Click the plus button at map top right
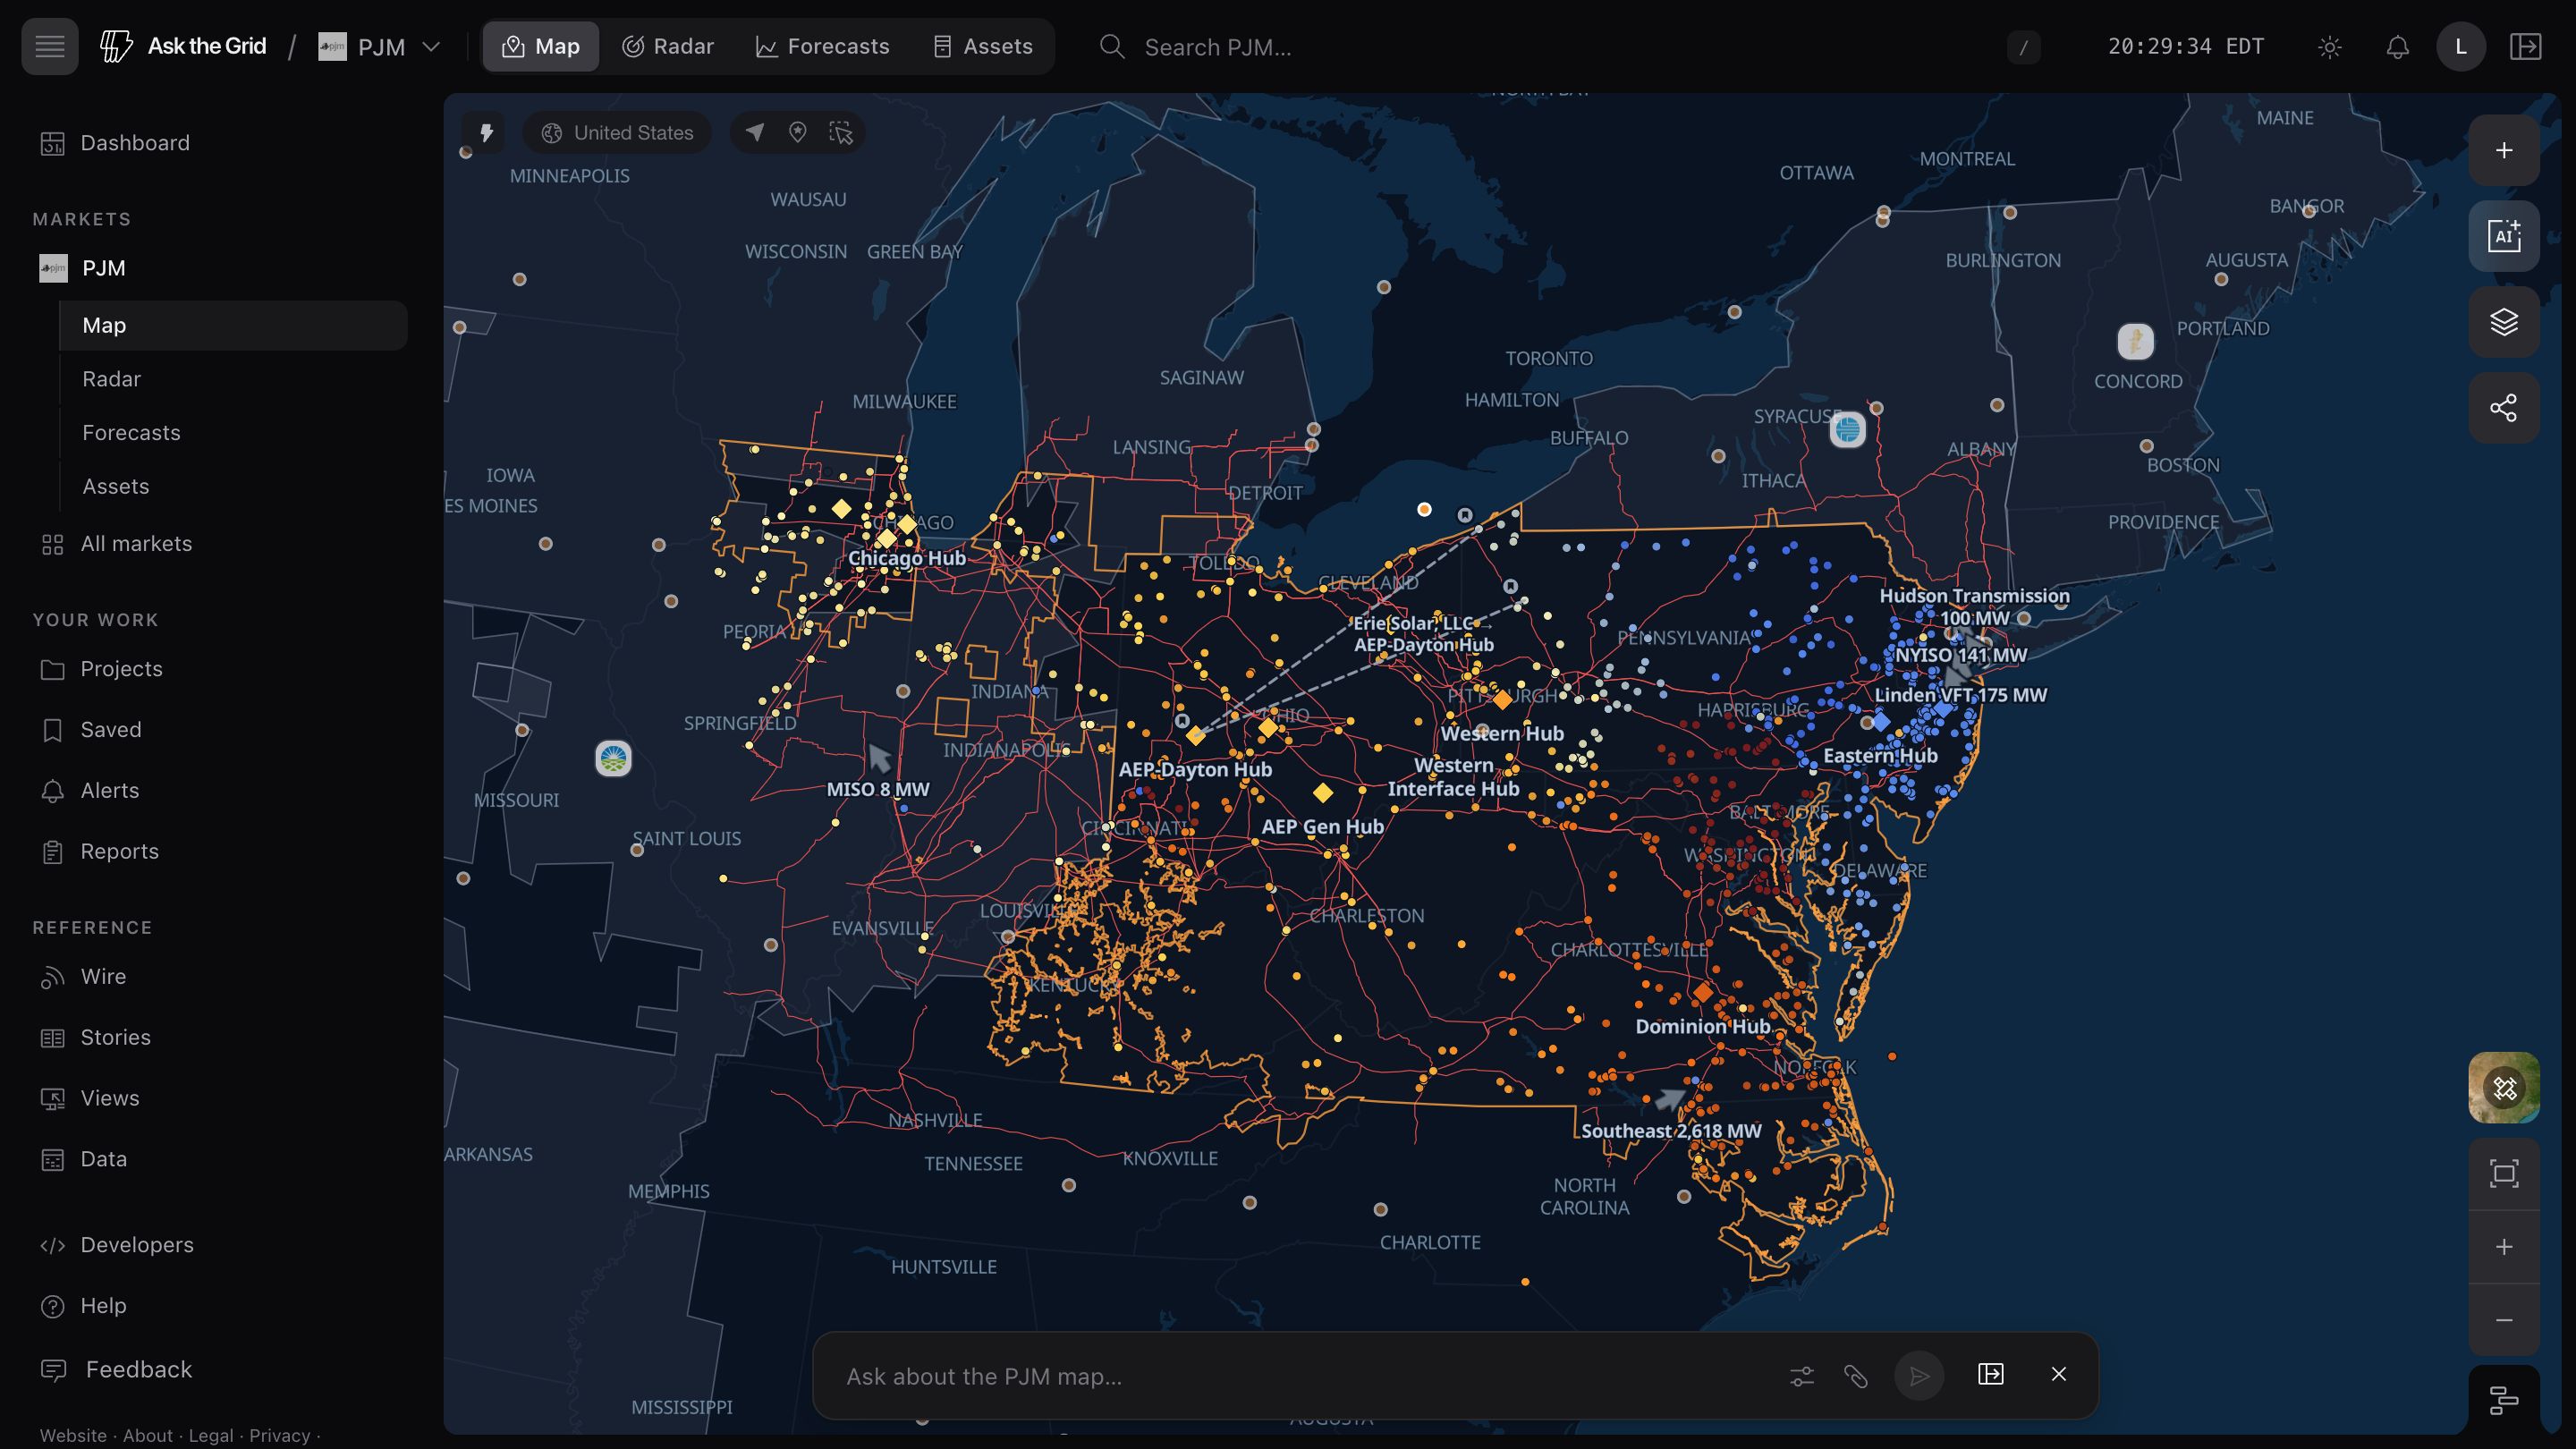Image resolution: width=2576 pixels, height=1449 pixels. [x=2504, y=150]
